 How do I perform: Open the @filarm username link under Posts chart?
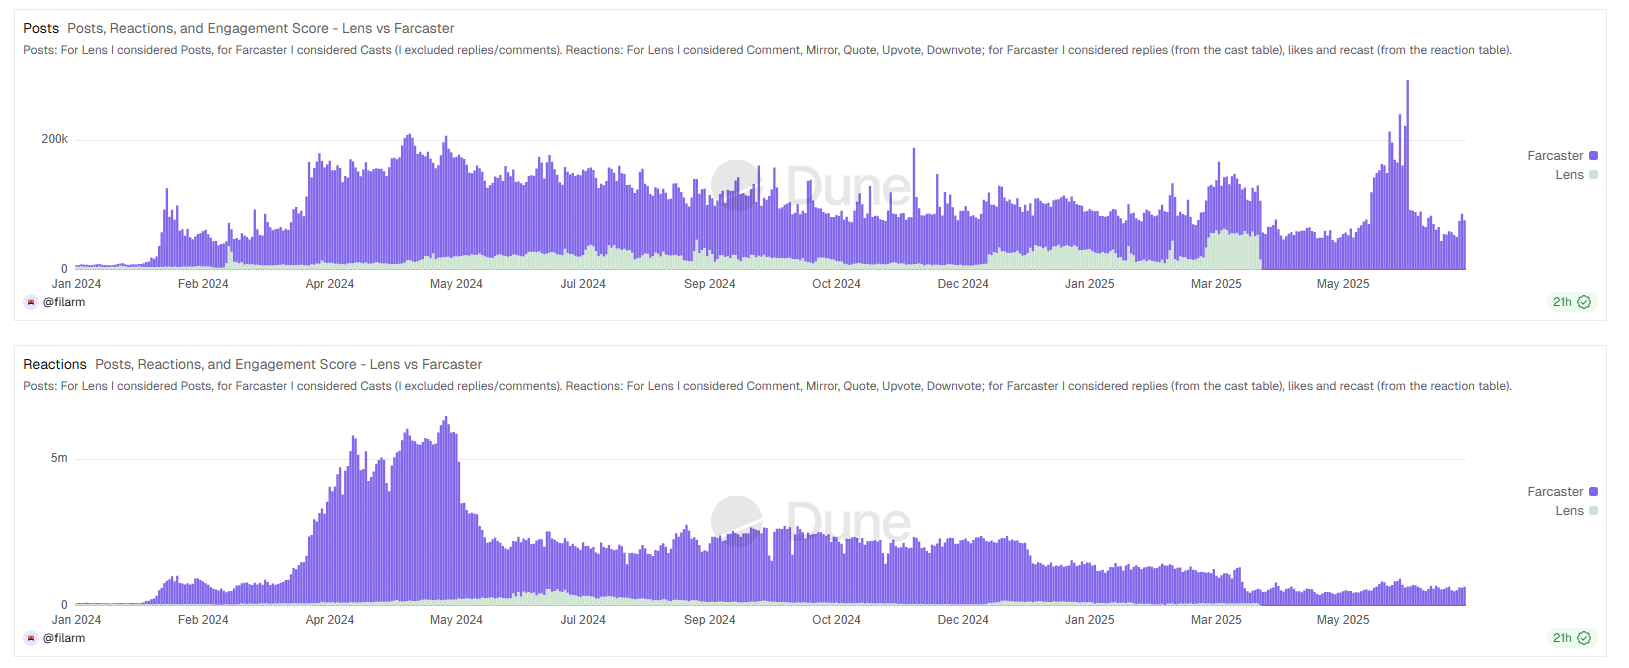pyautogui.click(x=64, y=302)
